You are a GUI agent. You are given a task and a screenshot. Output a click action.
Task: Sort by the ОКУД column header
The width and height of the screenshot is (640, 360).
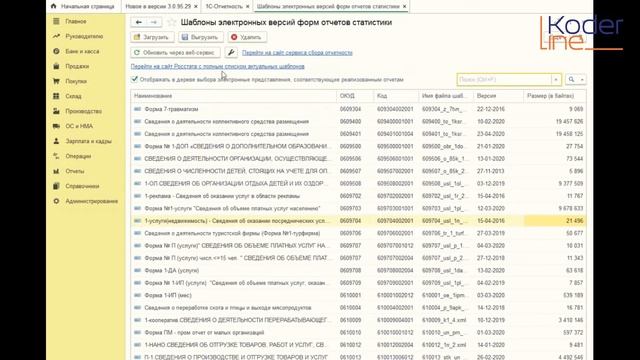click(355, 96)
